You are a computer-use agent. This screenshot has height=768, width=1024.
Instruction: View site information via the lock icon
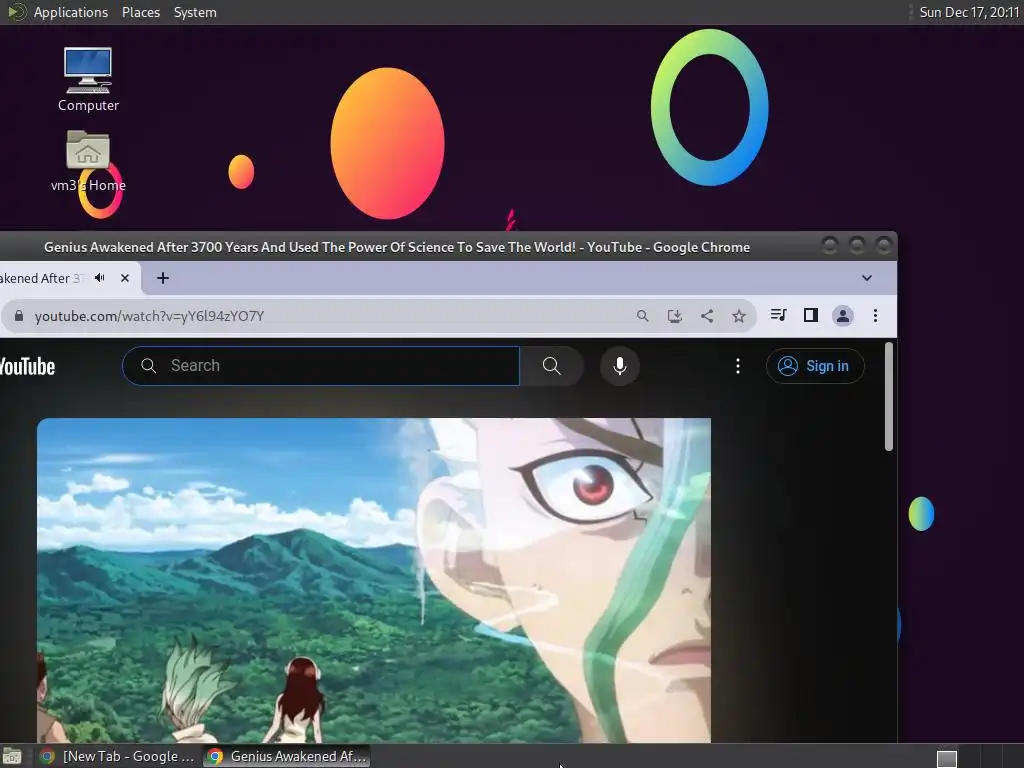click(x=19, y=316)
